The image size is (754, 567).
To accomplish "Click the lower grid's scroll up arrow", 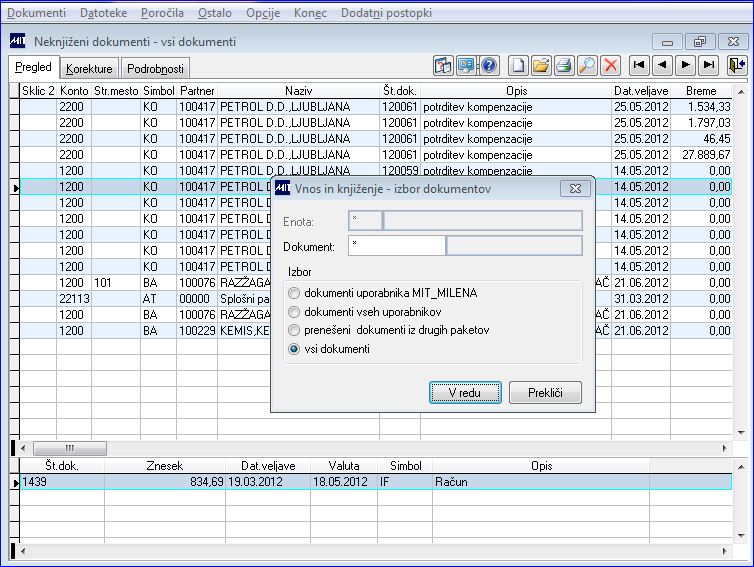I will (x=741, y=467).
